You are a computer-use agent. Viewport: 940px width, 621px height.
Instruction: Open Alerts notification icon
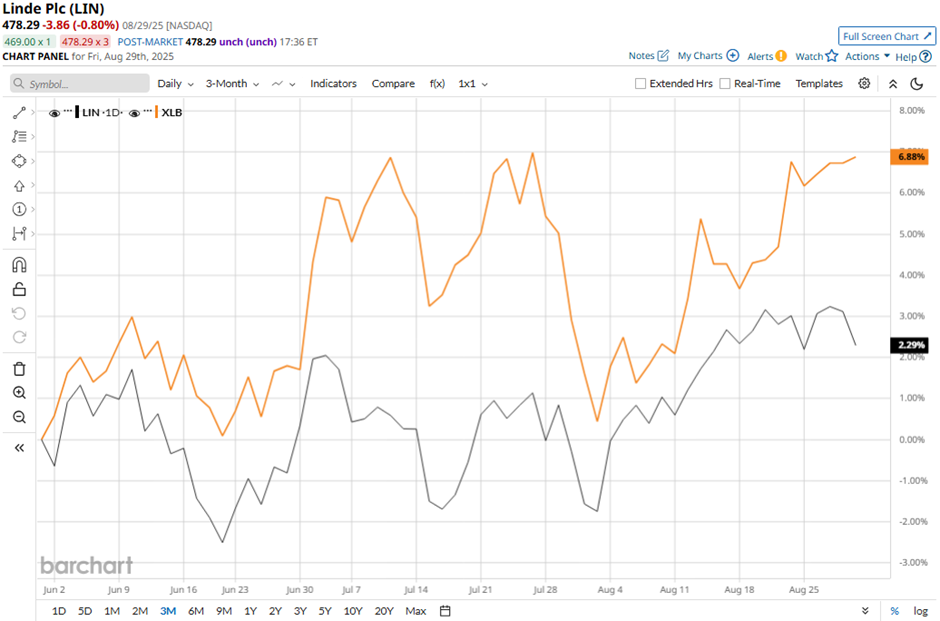tap(781, 56)
